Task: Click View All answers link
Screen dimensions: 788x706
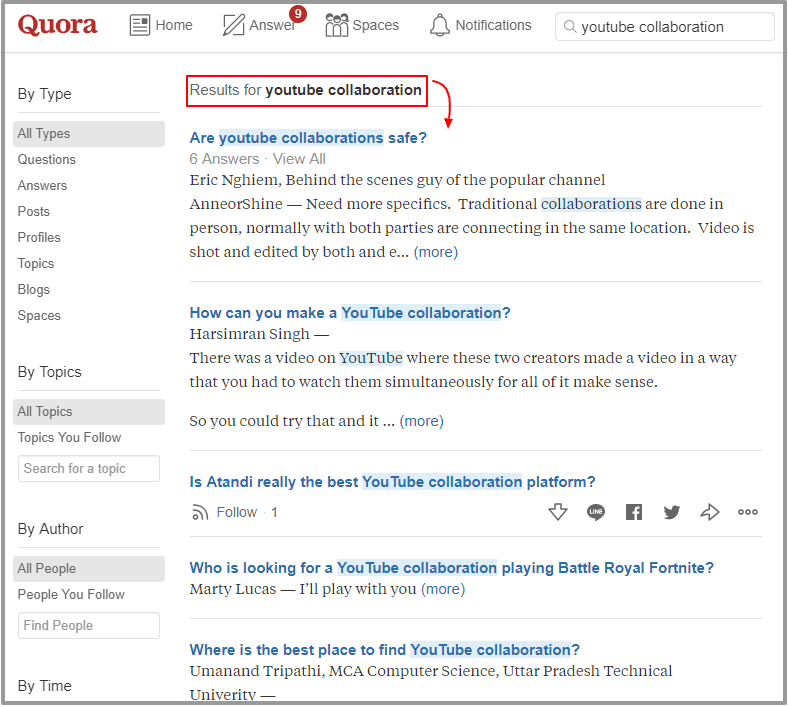Action: 299,159
